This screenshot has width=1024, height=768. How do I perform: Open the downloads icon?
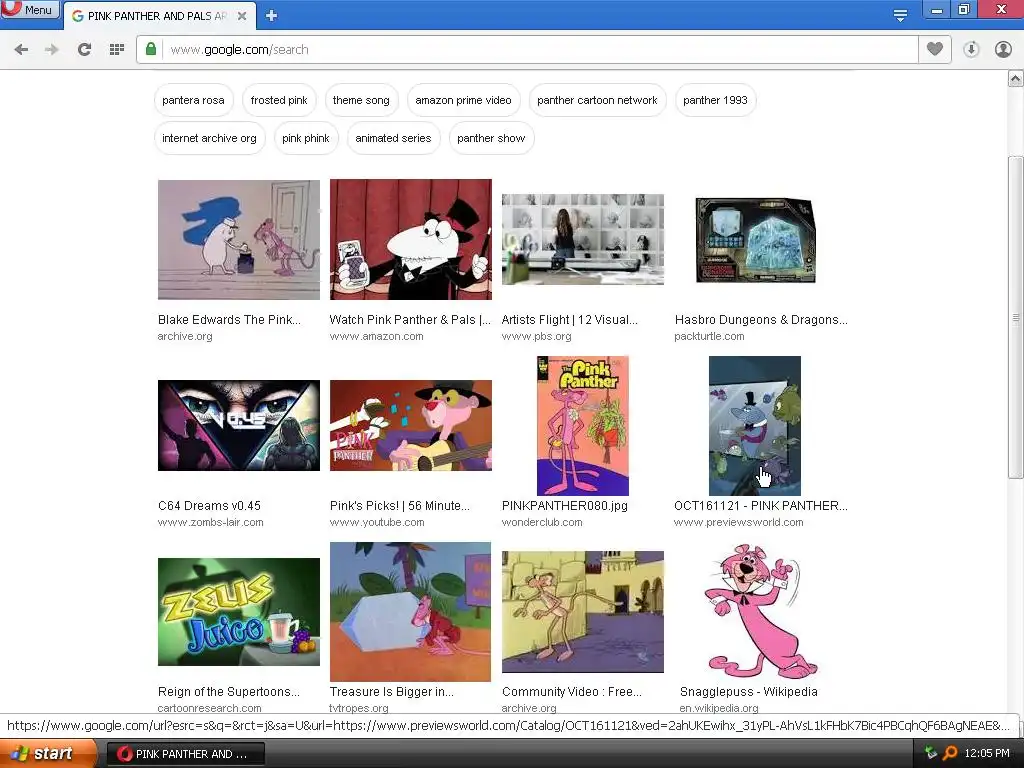click(971, 50)
